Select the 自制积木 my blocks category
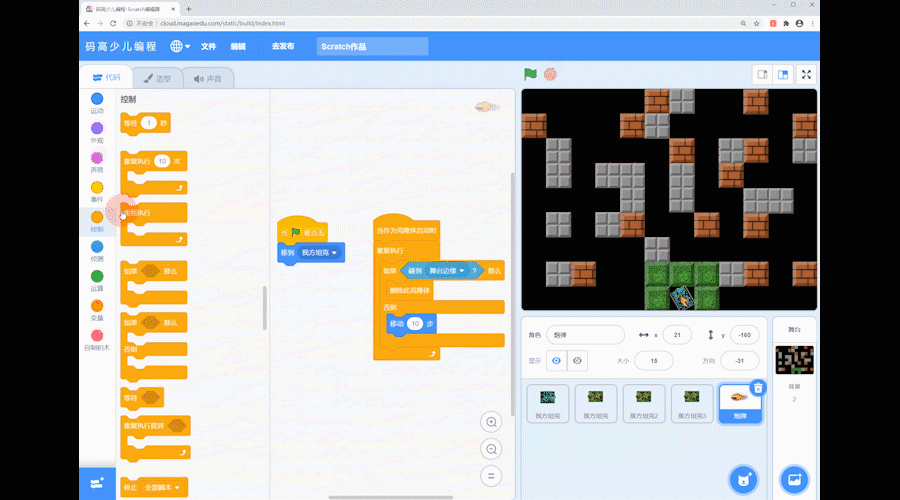Viewport: 900px width, 500px height. click(97, 340)
